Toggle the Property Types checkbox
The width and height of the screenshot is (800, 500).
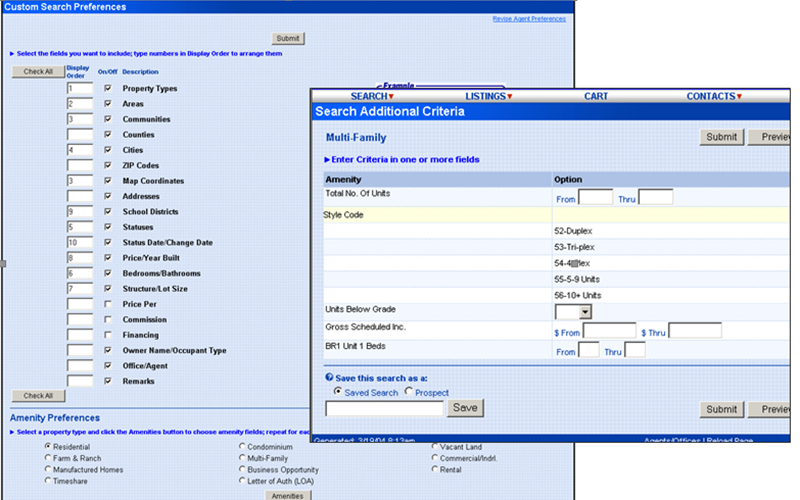tap(108, 89)
